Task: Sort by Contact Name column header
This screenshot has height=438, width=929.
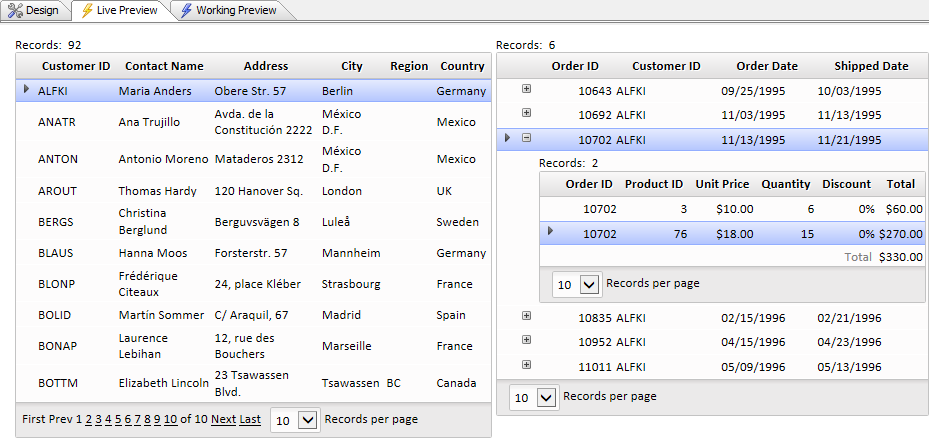Action: pos(164,66)
